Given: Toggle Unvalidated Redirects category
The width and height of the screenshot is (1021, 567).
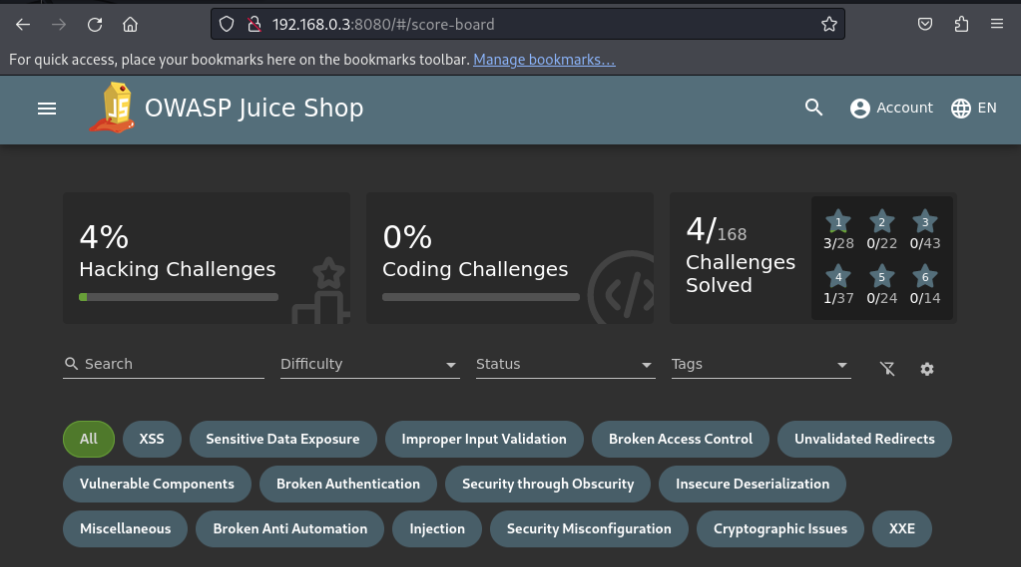Looking at the screenshot, I should click(x=864, y=439).
